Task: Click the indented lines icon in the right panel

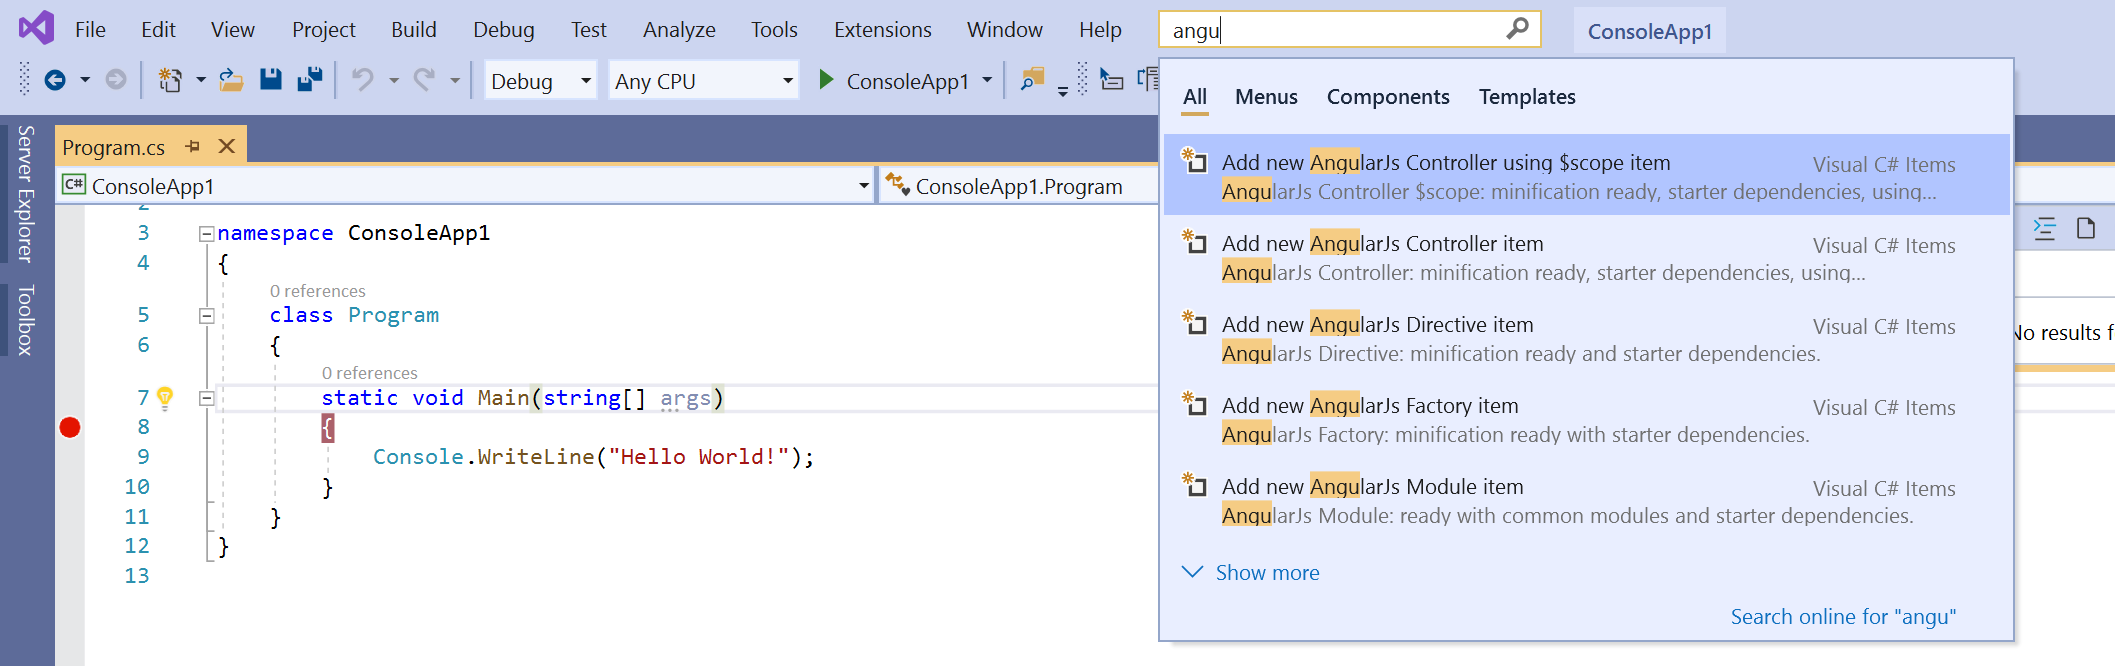Action: [x=2045, y=229]
